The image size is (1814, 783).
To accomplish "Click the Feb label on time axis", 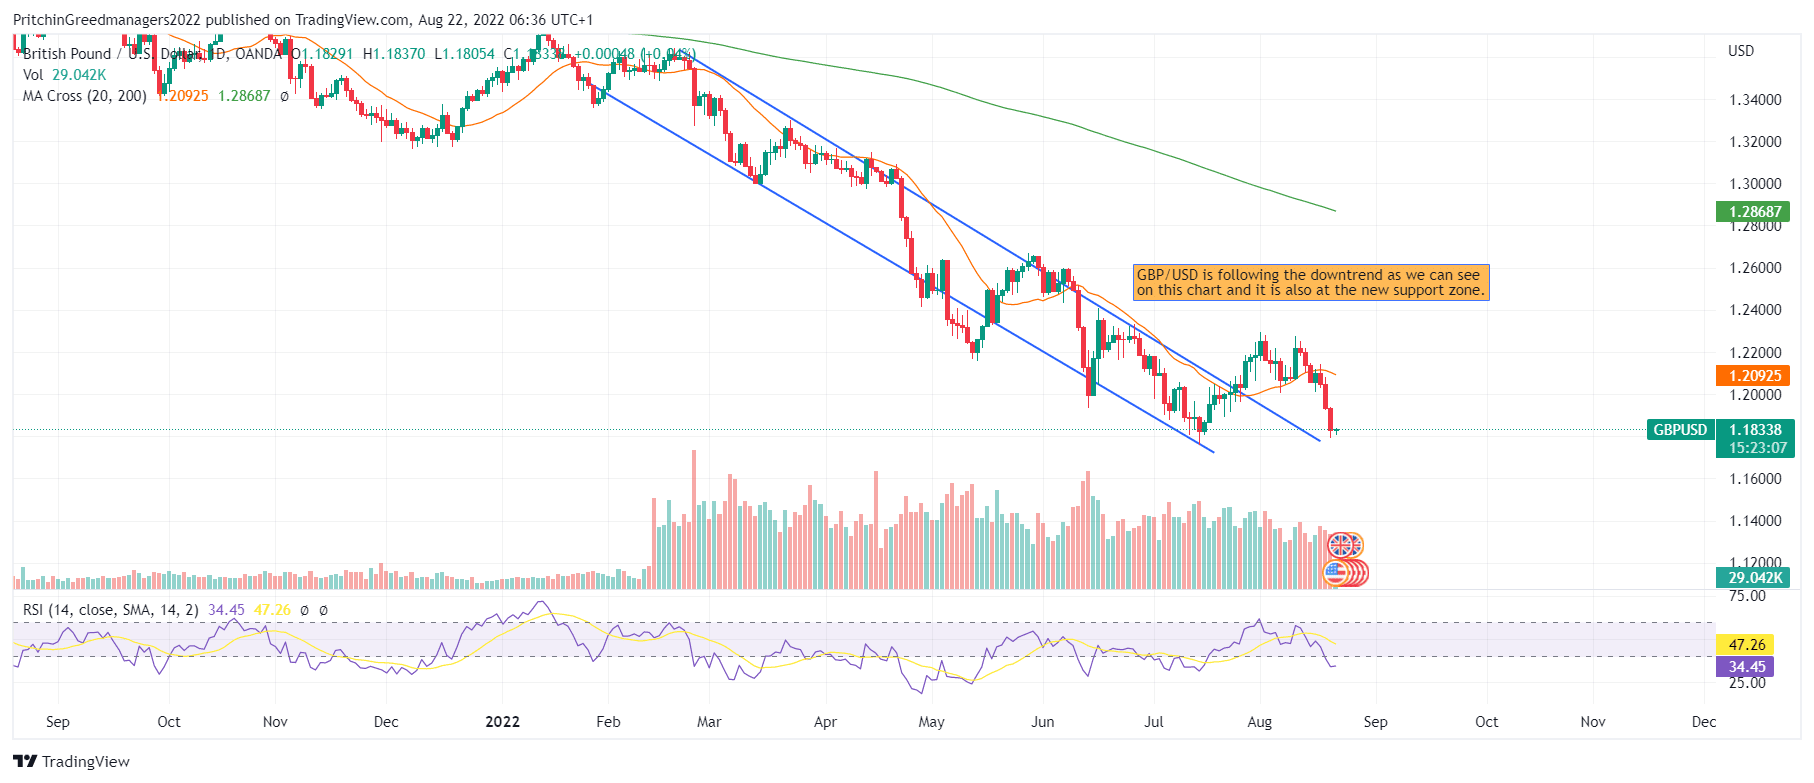I will 608,722.
